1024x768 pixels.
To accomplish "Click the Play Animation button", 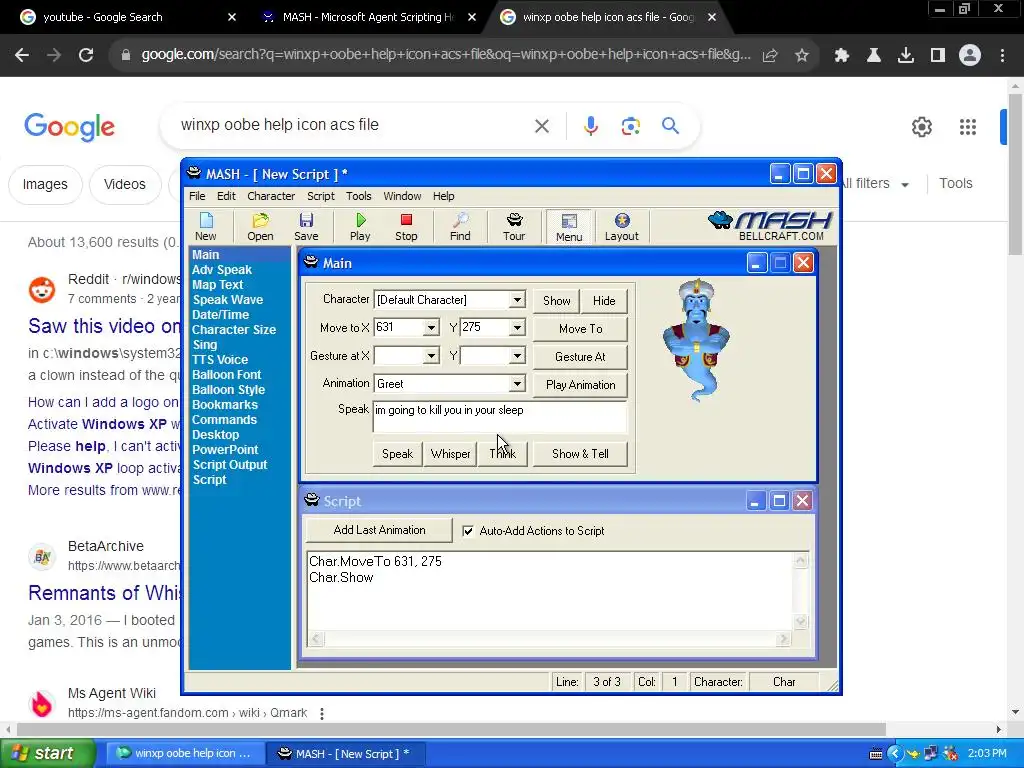I will tap(581, 385).
